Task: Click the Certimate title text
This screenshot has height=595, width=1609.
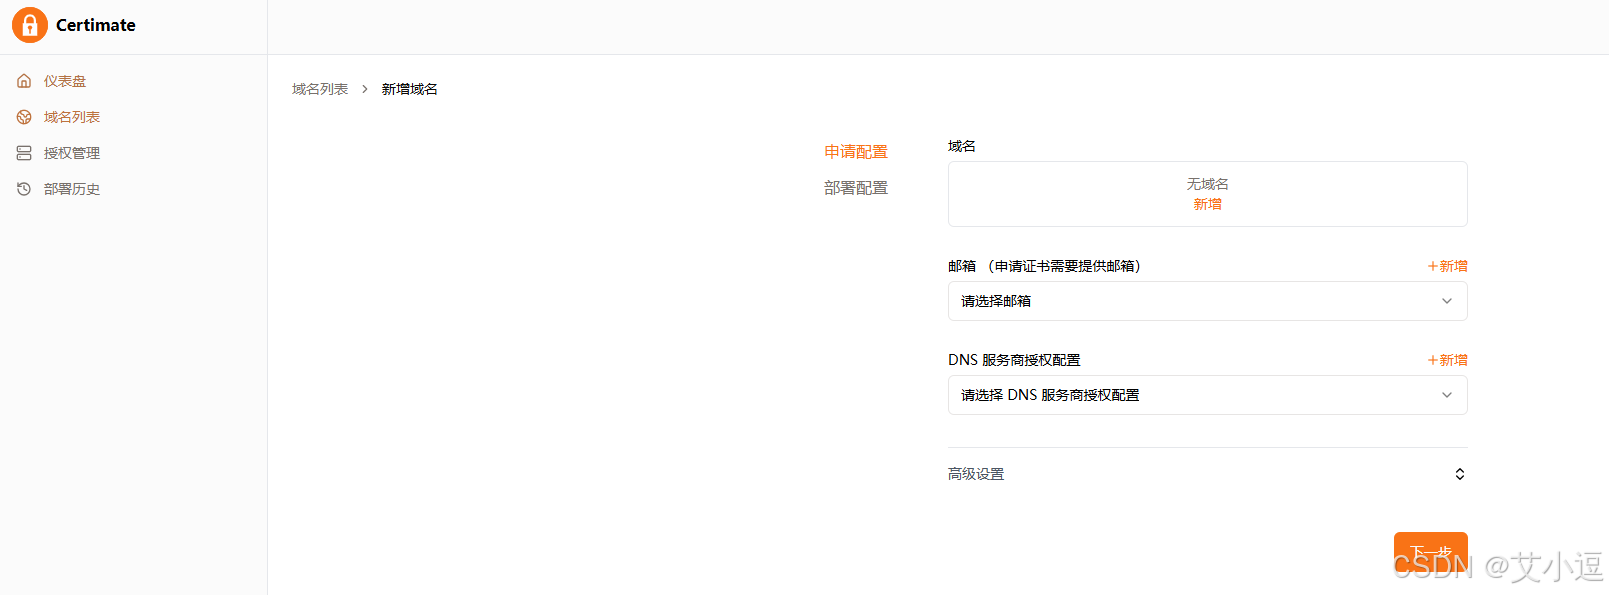Action: pyautogui.click(x=96, y=25)
